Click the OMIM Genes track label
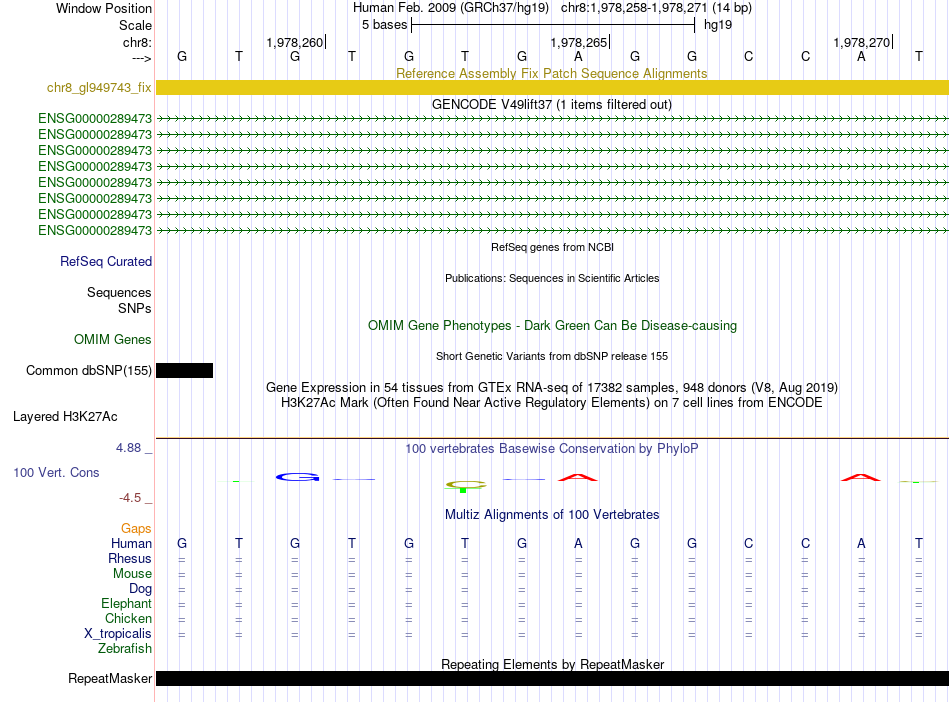This screenshot has height=702, width=950. (113, 340)
